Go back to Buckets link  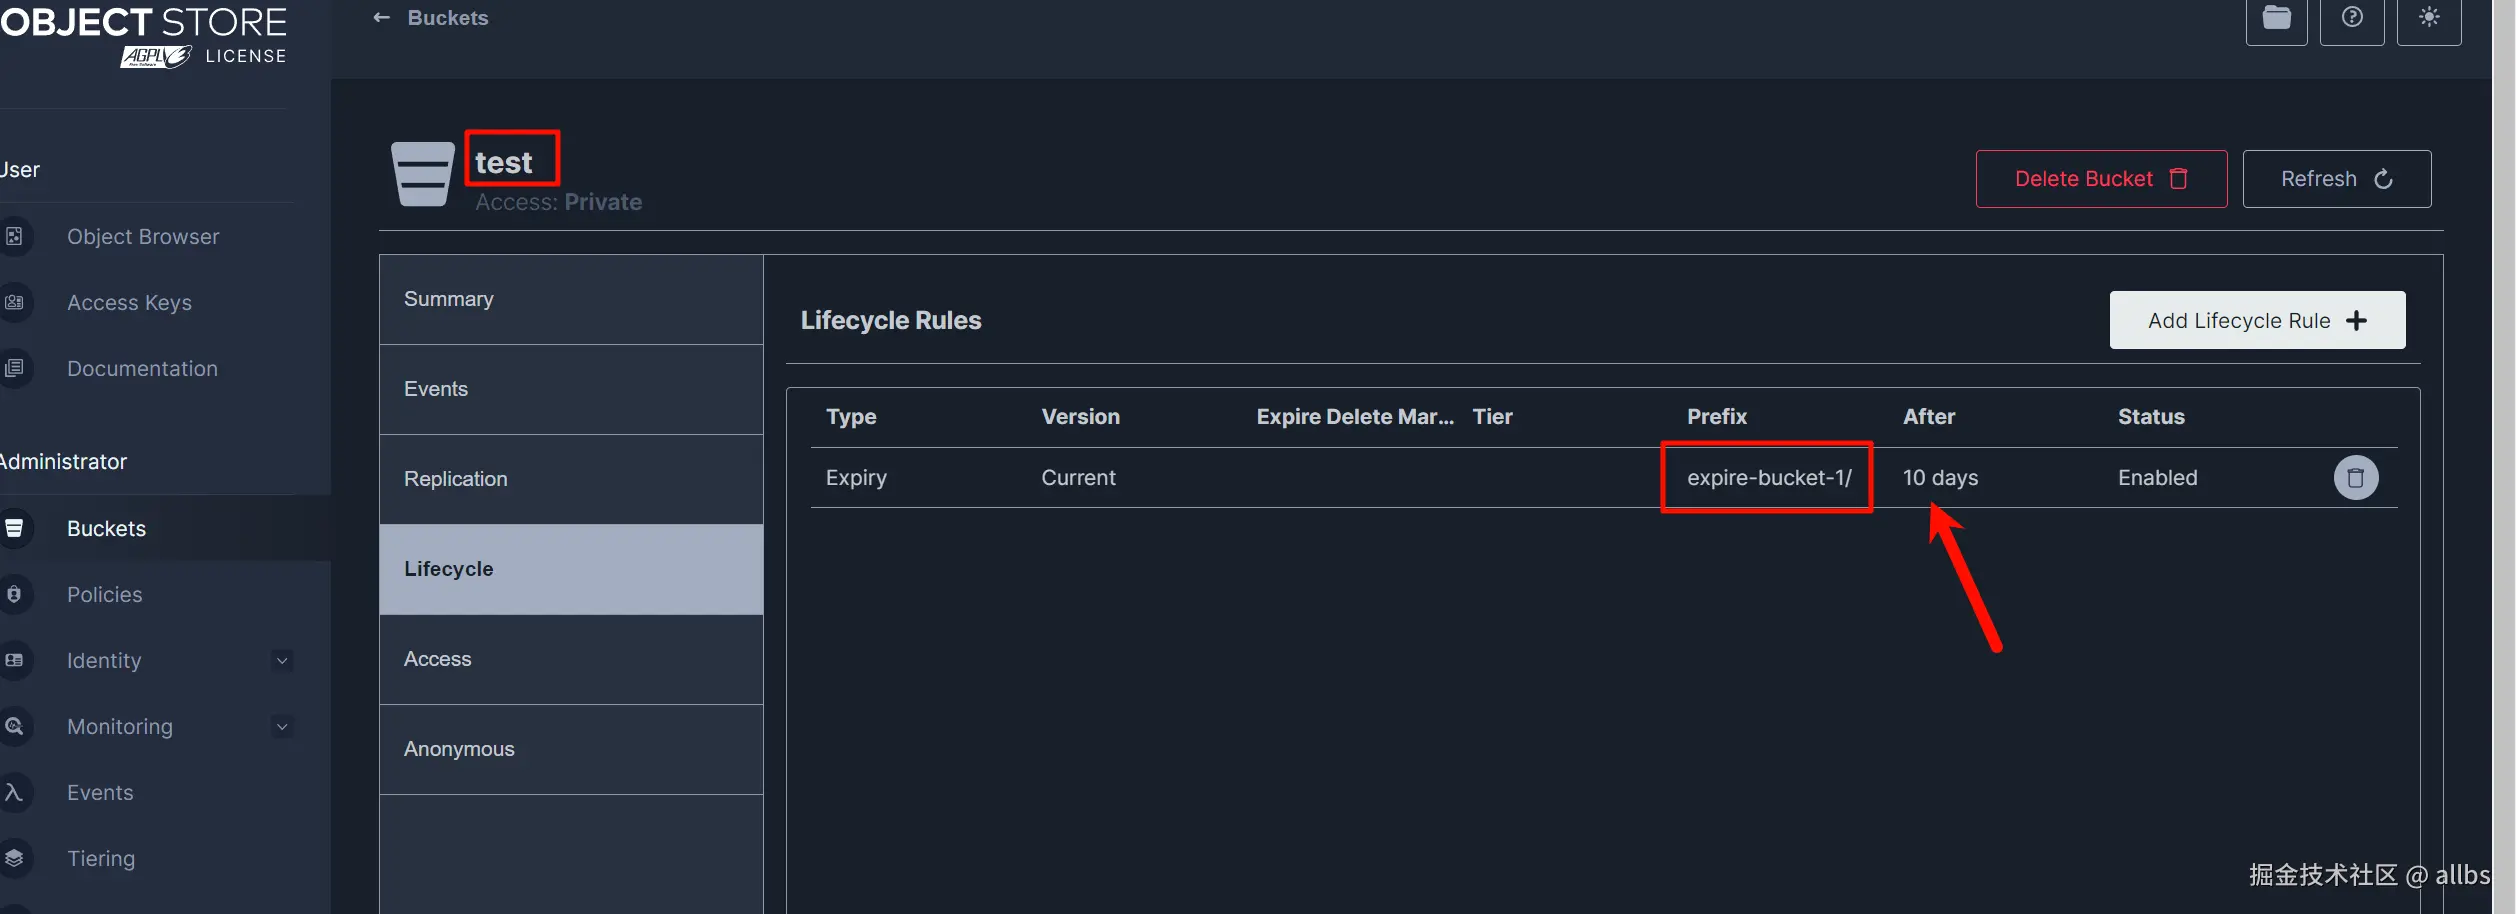pos(448,18)
